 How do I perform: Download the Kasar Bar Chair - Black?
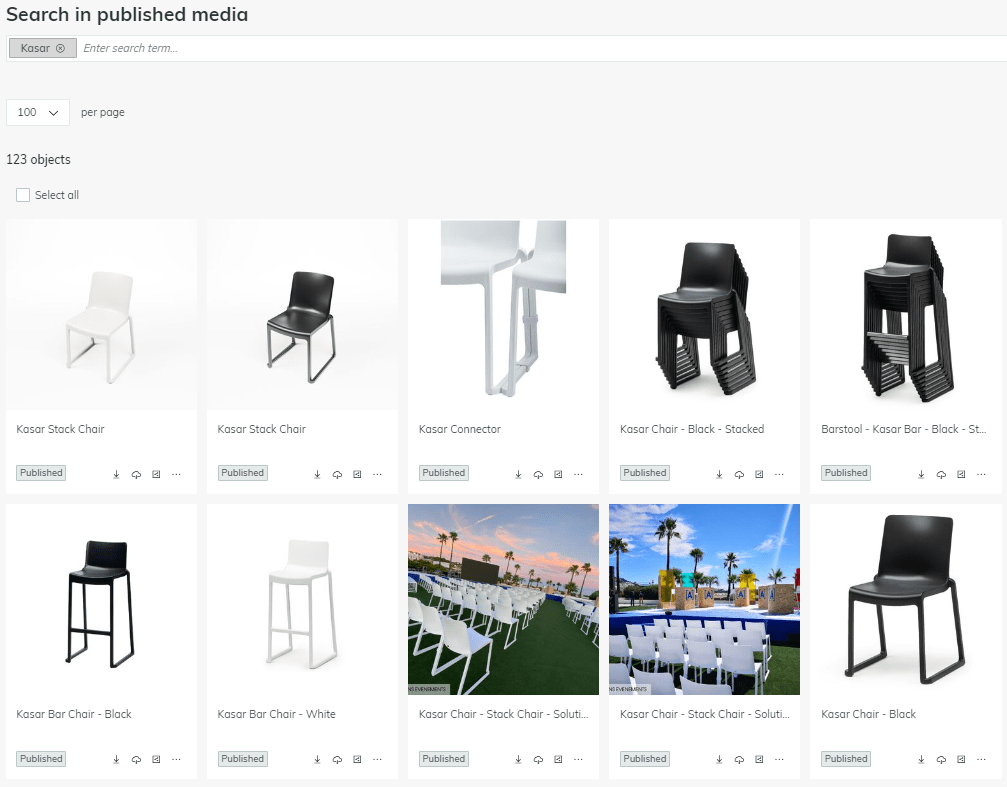(x=116, y=759)
